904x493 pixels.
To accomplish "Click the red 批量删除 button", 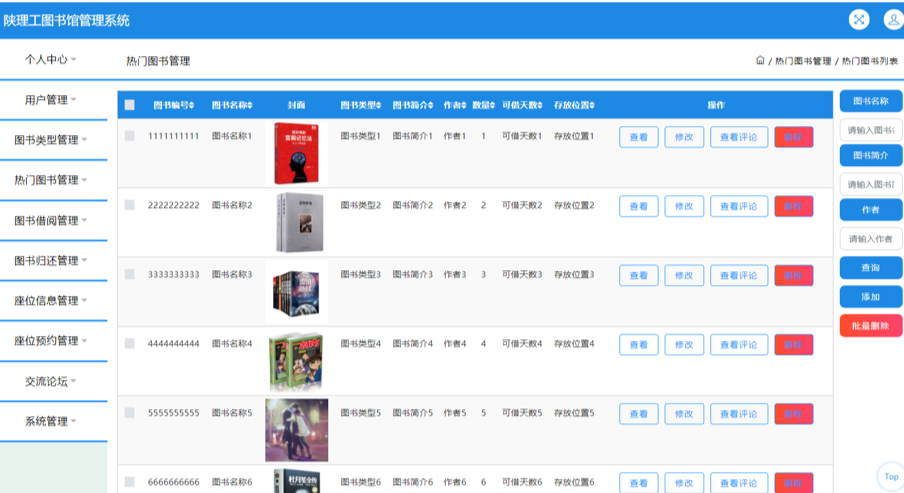I will point(871,326).
